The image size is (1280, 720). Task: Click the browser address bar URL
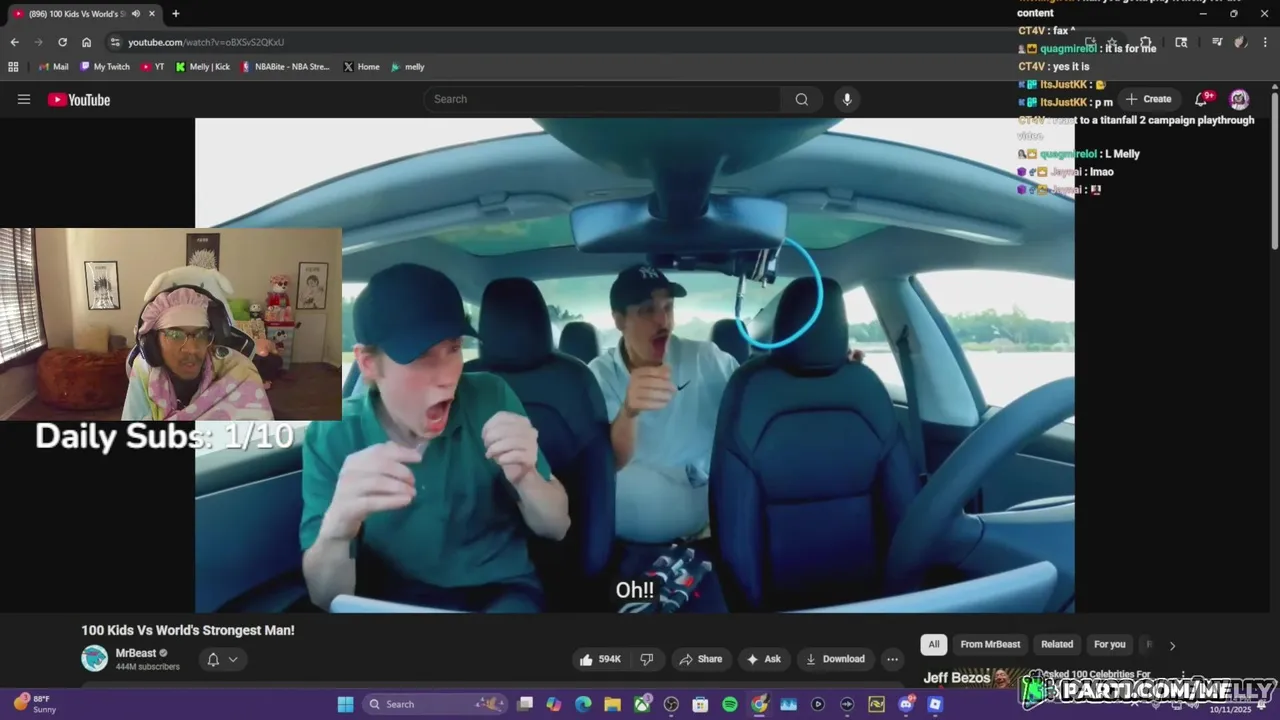point(206,42)
